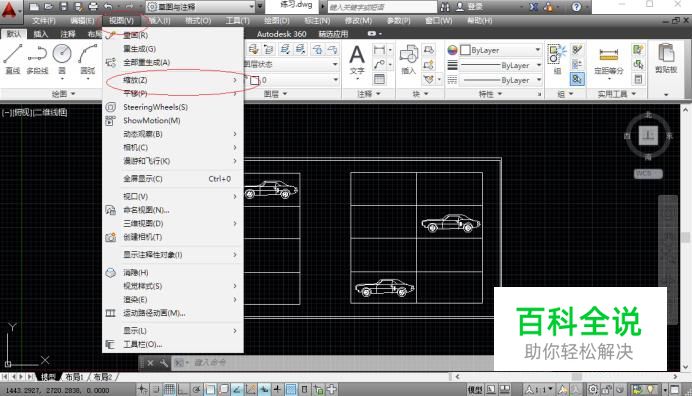The height and width of the screenshot is (396, 692).
Task: Open the object color ByLayer dropdown
Action: (501, 50)
